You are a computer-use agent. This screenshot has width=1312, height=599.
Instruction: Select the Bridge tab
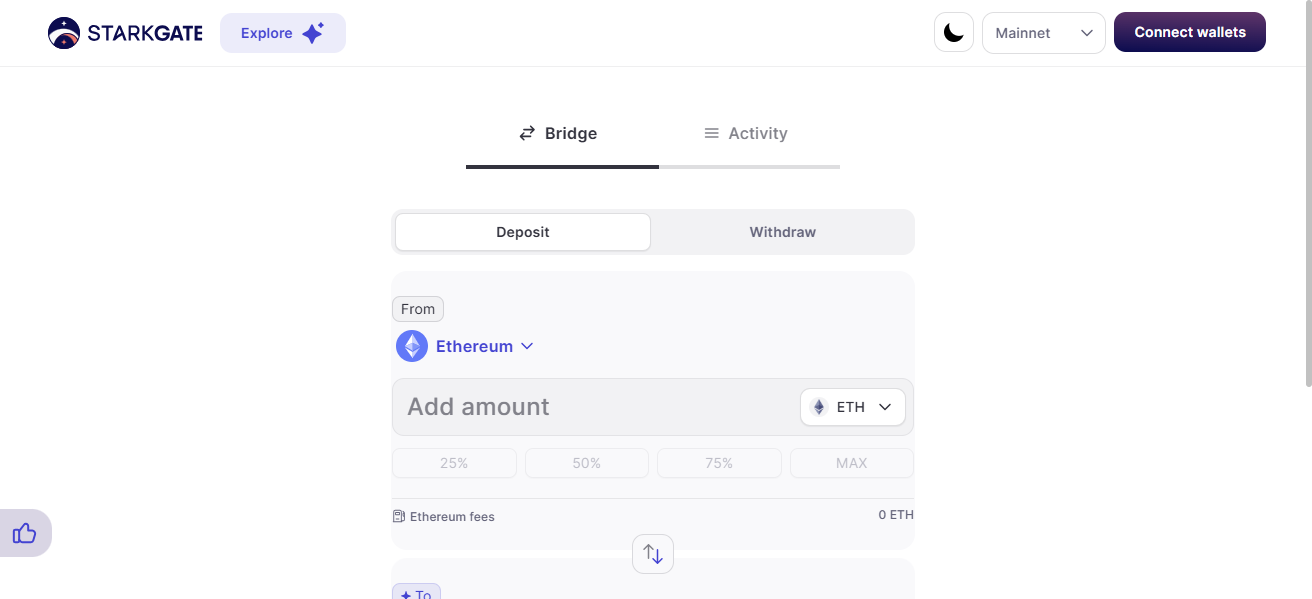(558, 133)
